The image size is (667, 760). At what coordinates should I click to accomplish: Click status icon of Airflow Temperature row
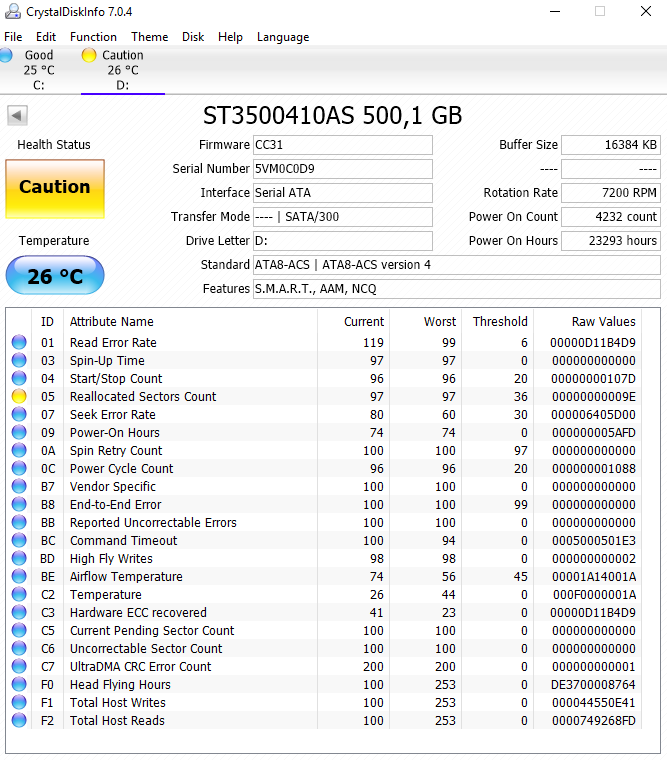point(19,576)
